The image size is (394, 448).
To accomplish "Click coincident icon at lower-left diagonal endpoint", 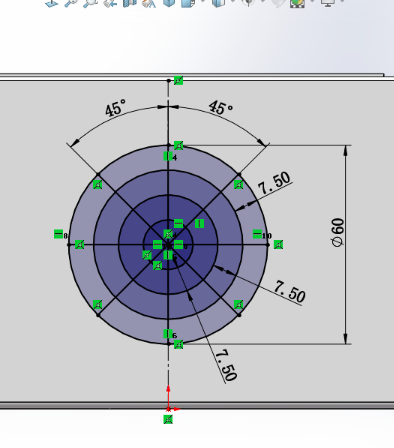I will 98,304.
